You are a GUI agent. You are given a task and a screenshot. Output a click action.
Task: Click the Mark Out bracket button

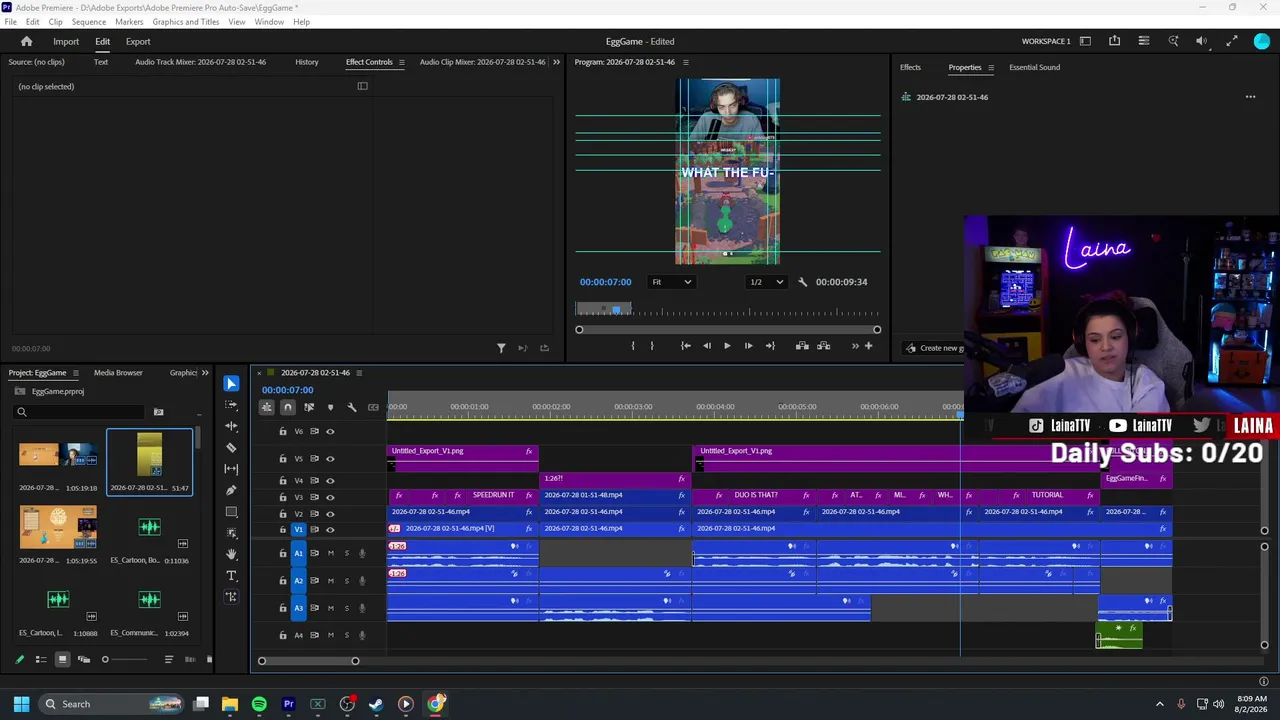click(x=652, y=346)
